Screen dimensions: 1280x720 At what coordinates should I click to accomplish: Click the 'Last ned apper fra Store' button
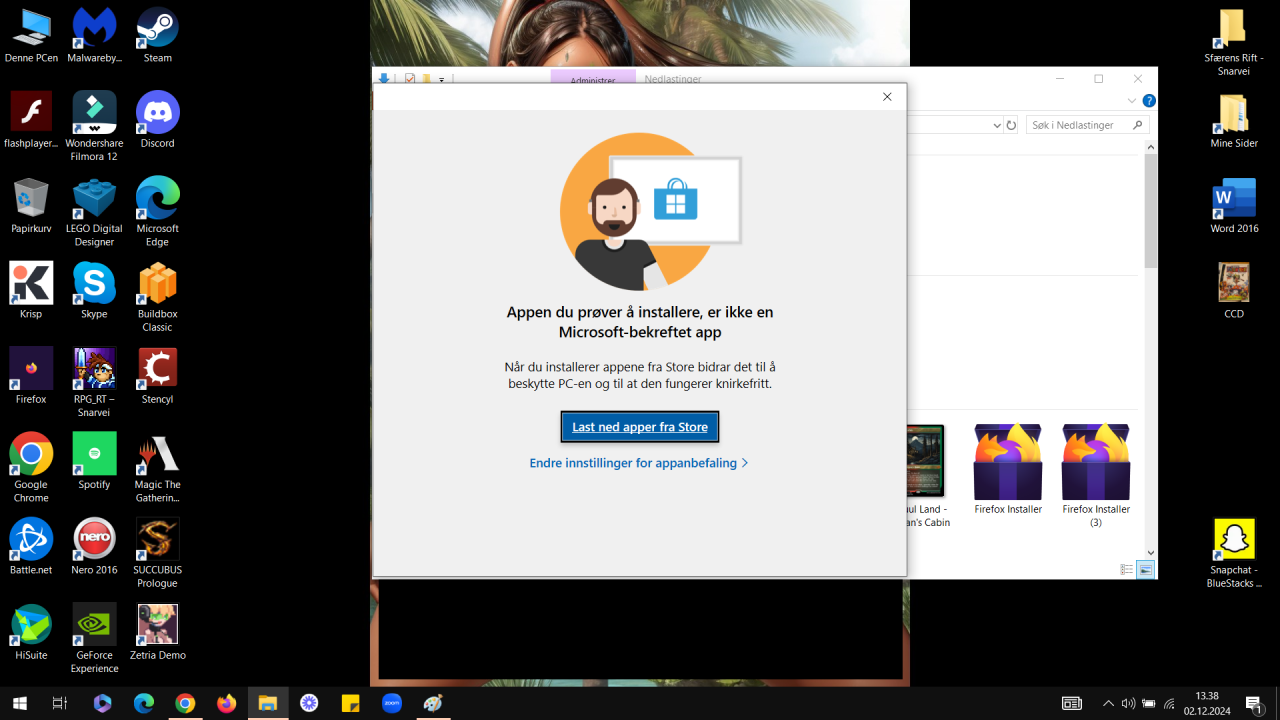(640, 427)
